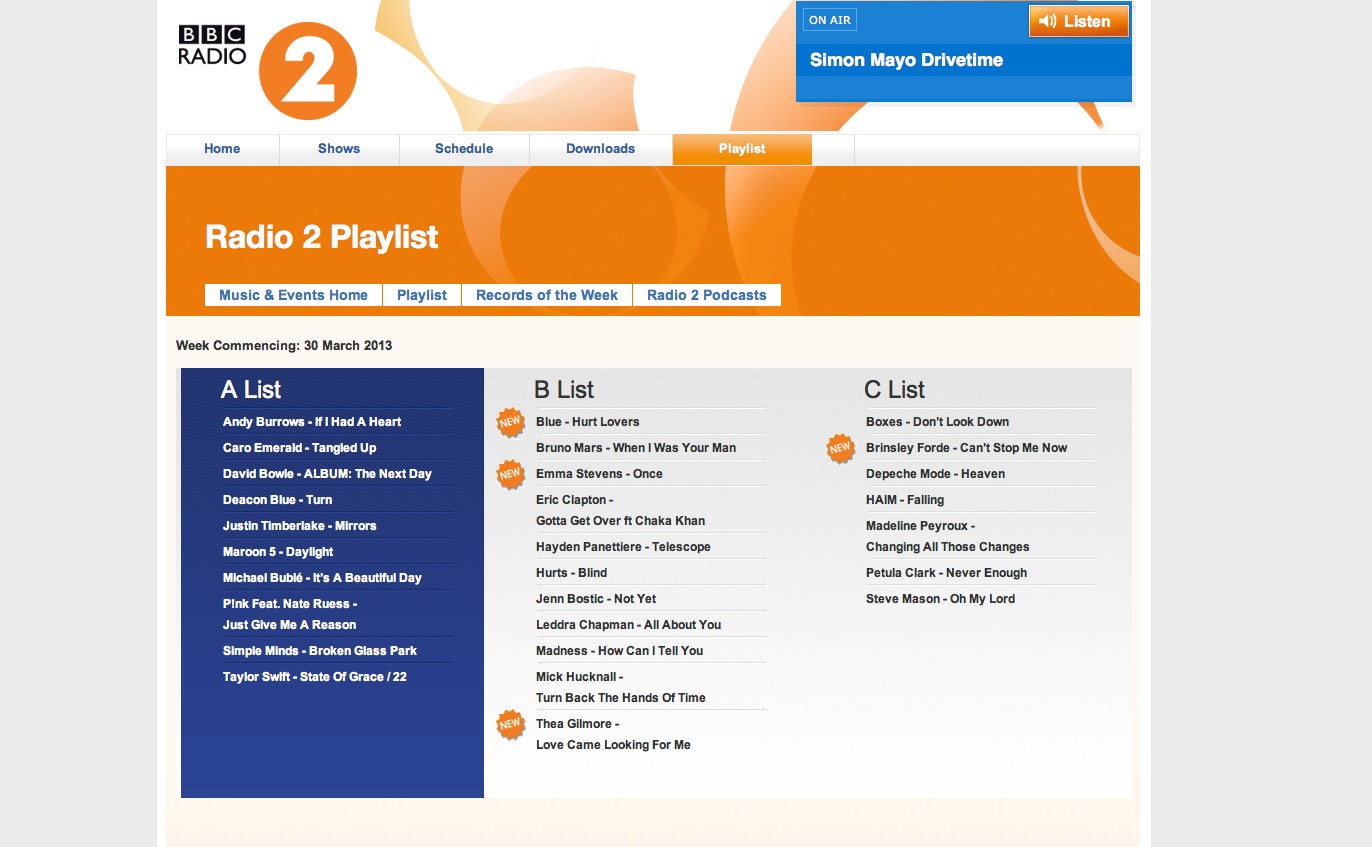1372x847 pixels.
Task: Click Hurts - Blind in B List
Action: coord(572,573)
